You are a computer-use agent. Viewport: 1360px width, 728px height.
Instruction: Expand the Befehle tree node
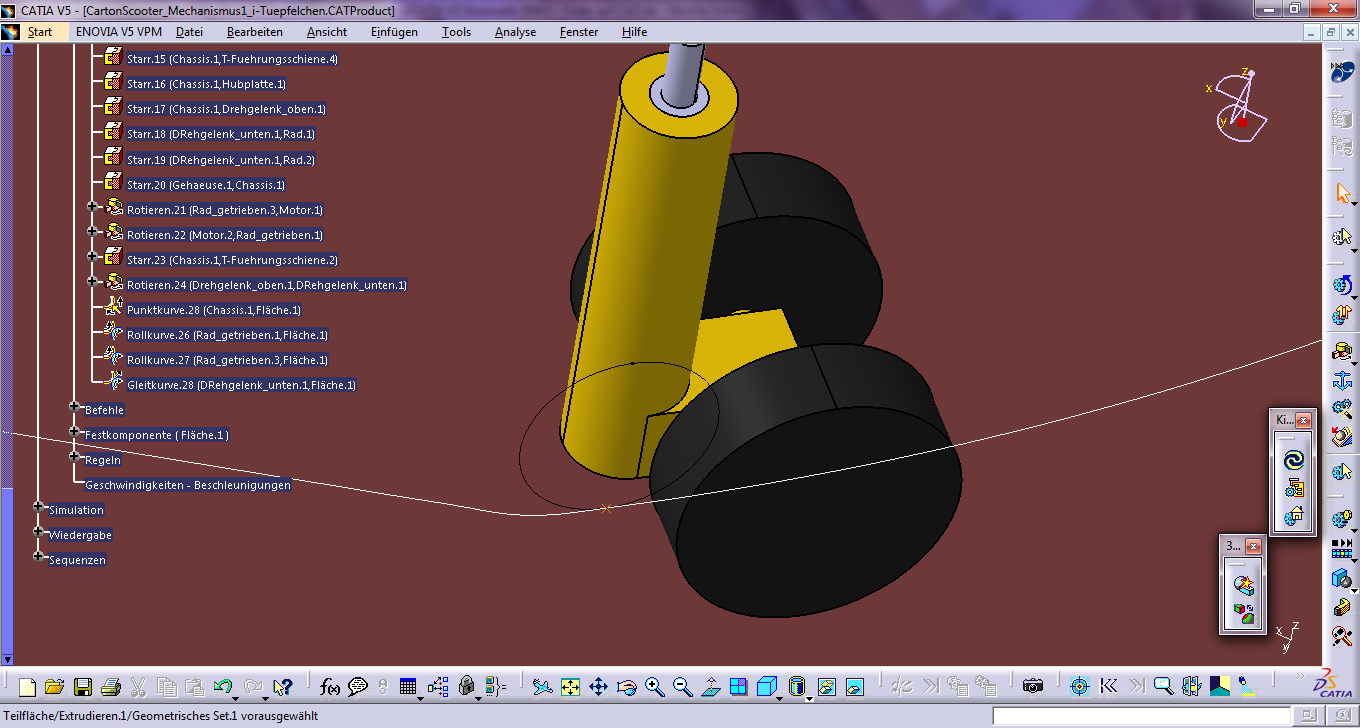point(74,406)
